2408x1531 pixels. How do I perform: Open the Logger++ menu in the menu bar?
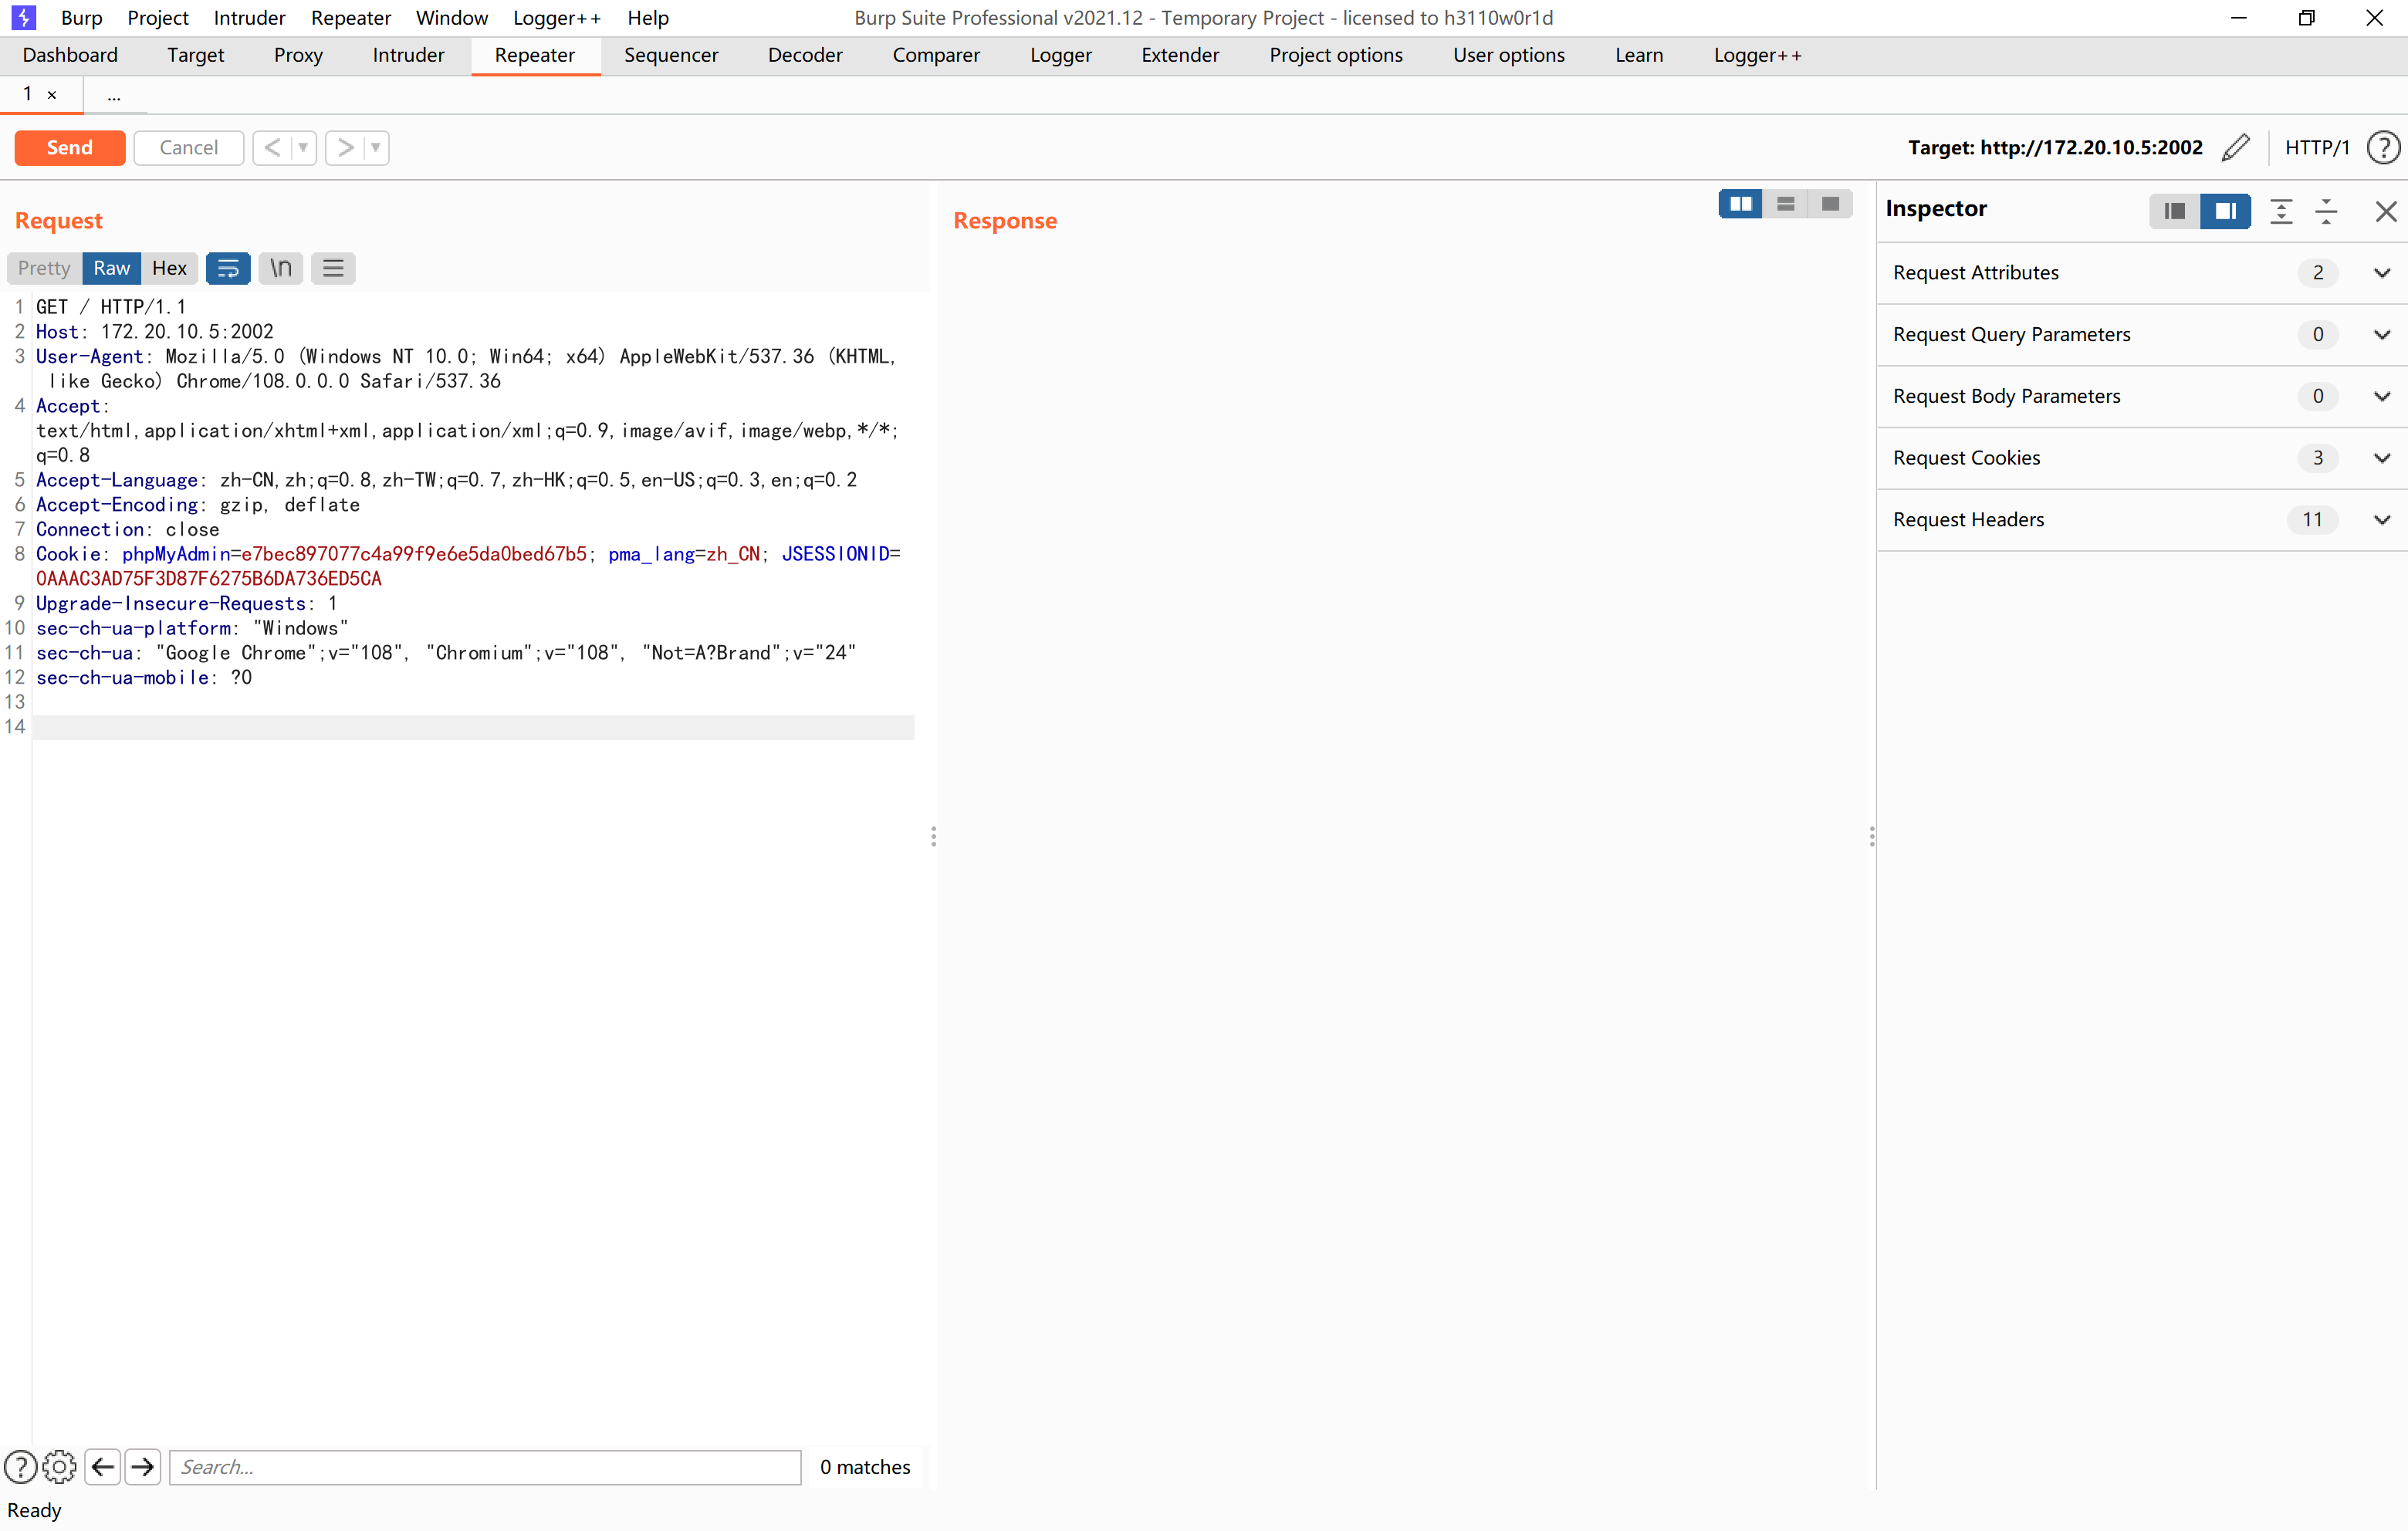pos(556,18)
